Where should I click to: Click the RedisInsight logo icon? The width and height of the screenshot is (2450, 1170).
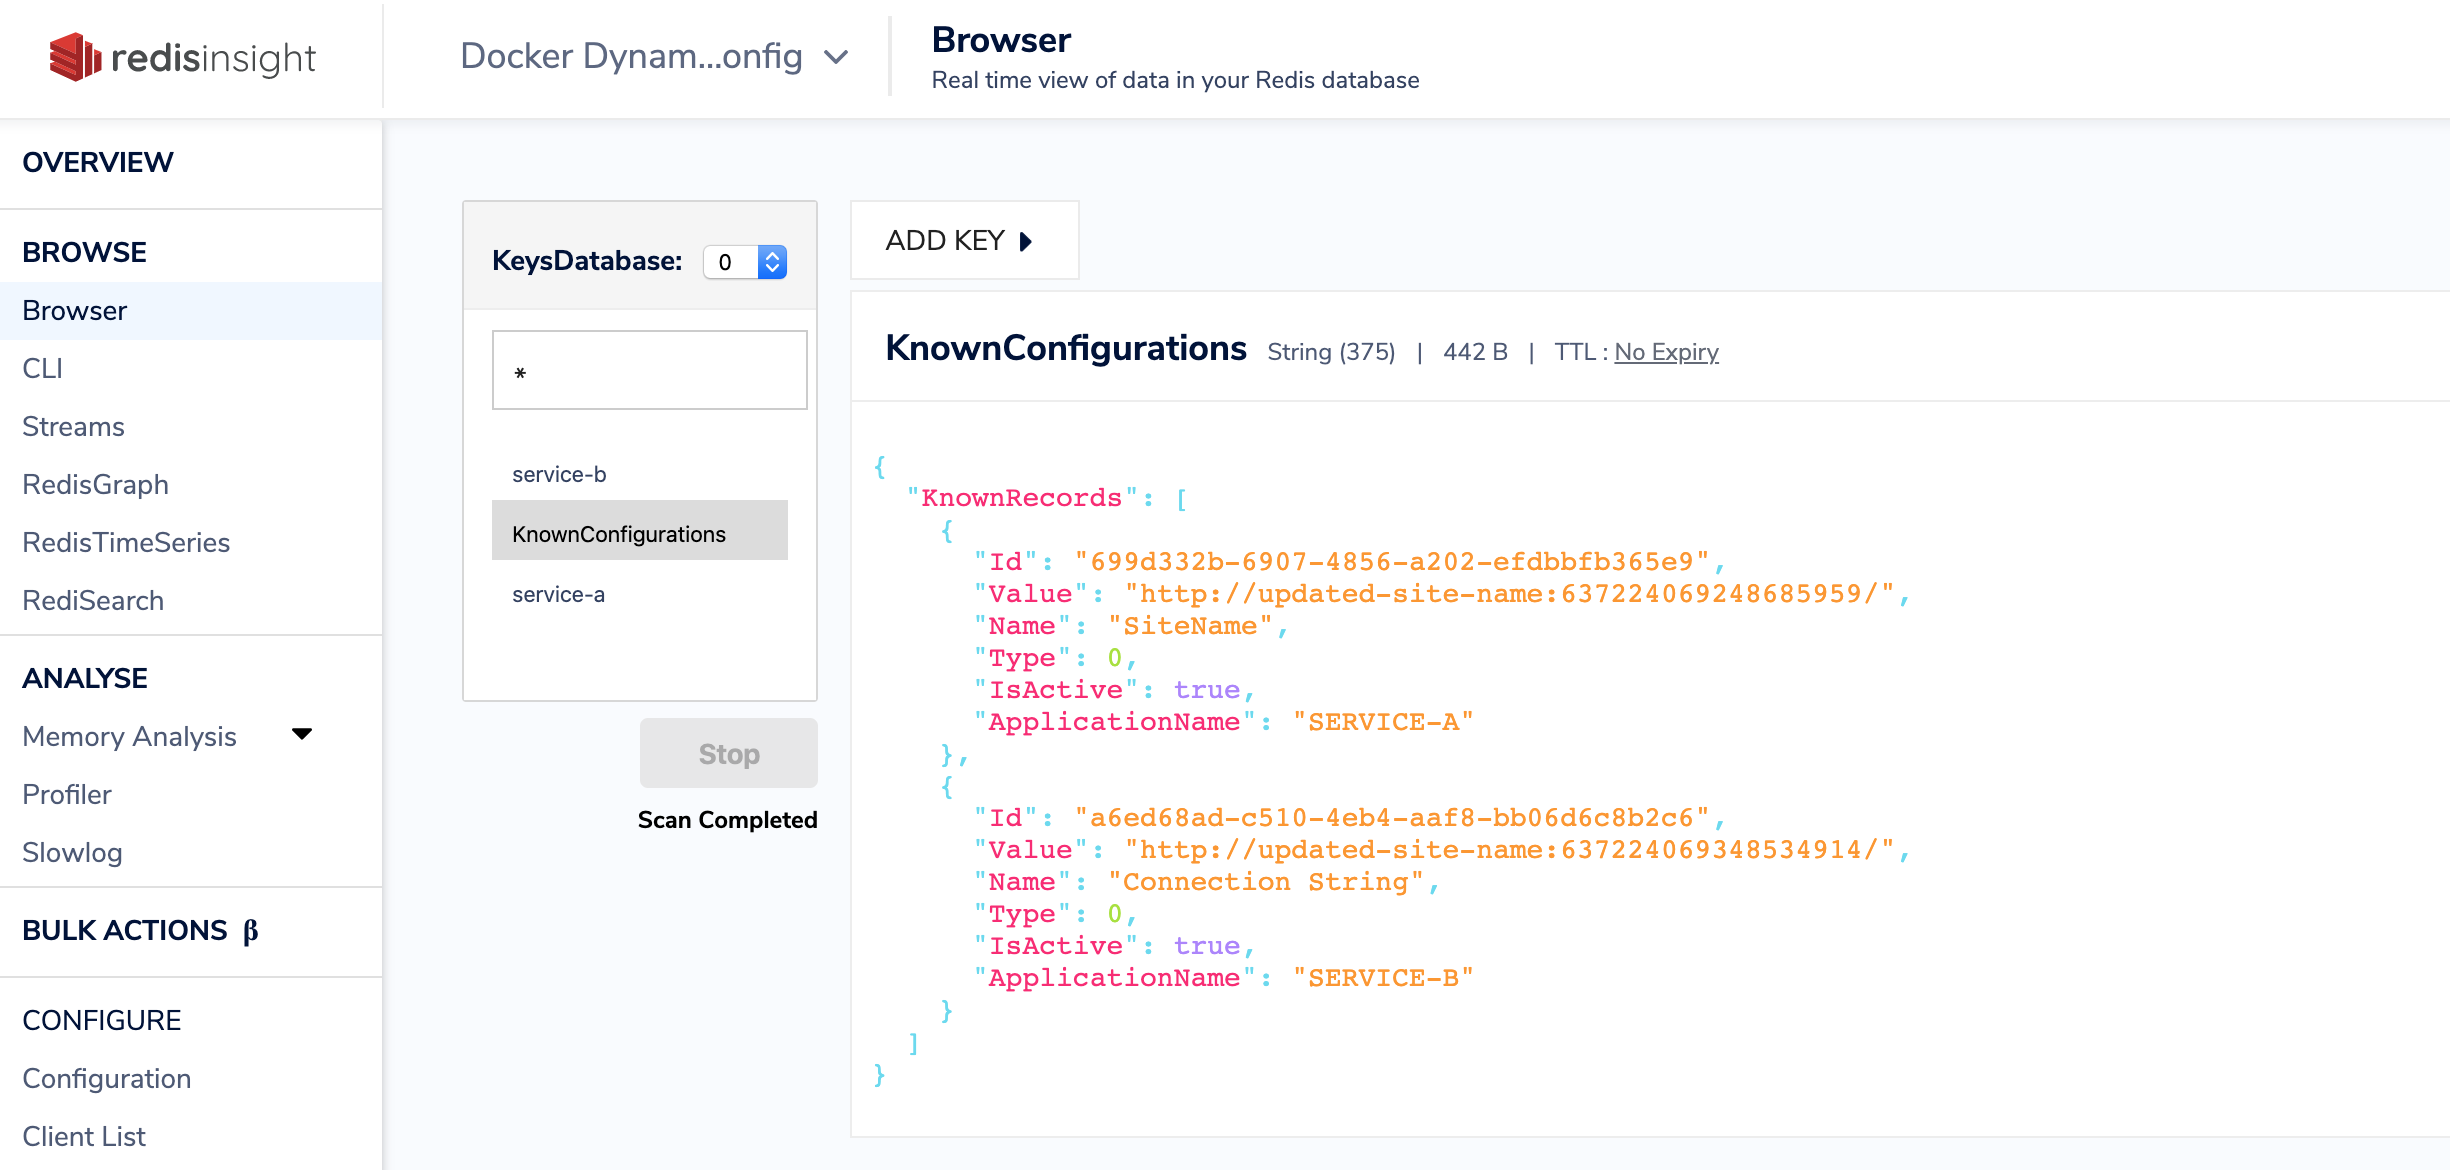[75, 57]
